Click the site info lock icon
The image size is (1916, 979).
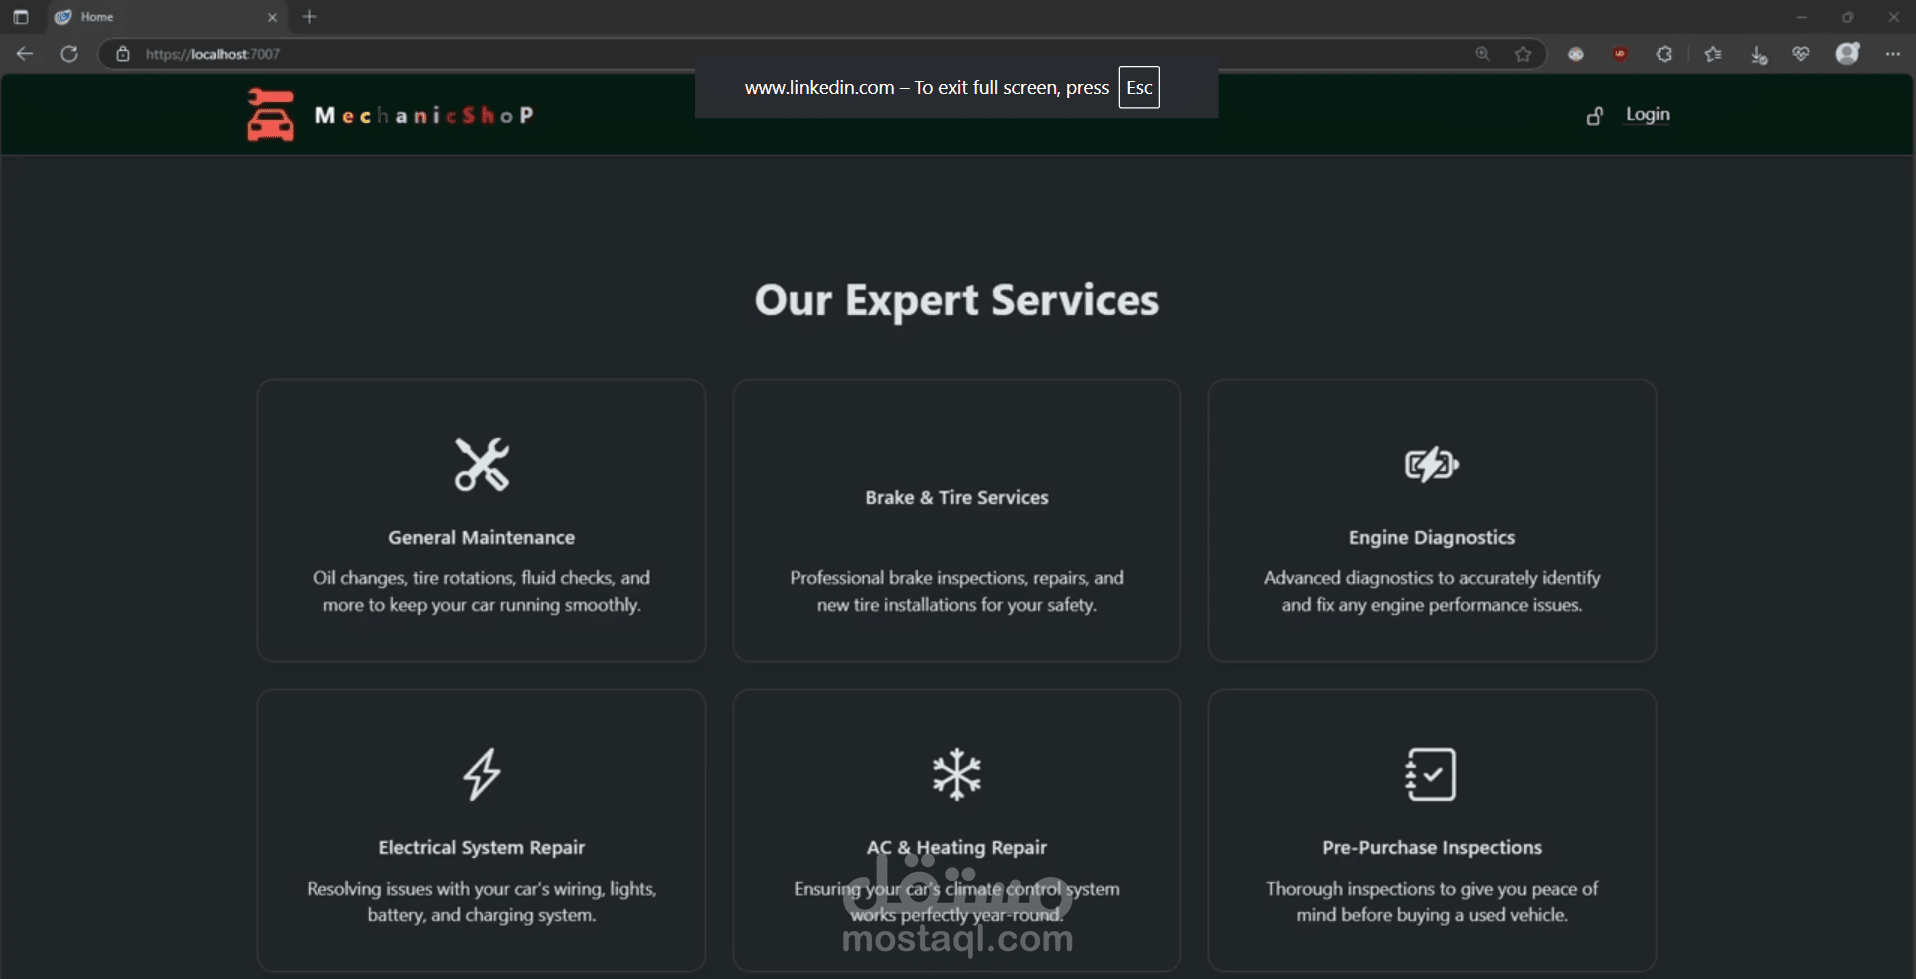coord(123,54)
